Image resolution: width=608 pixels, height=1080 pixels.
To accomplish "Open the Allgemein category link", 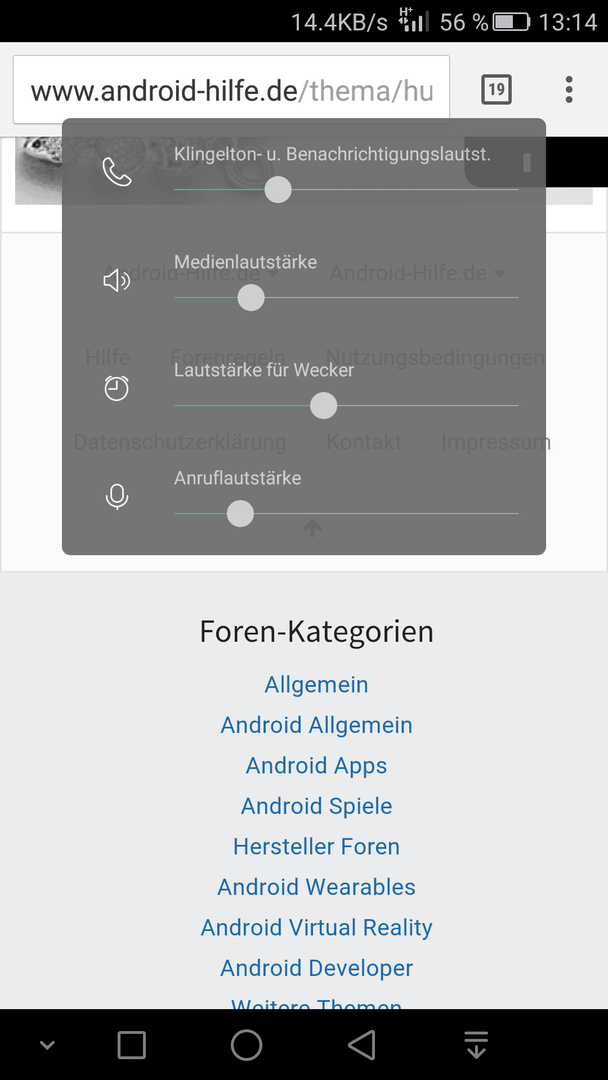I will tap(317, 685).
